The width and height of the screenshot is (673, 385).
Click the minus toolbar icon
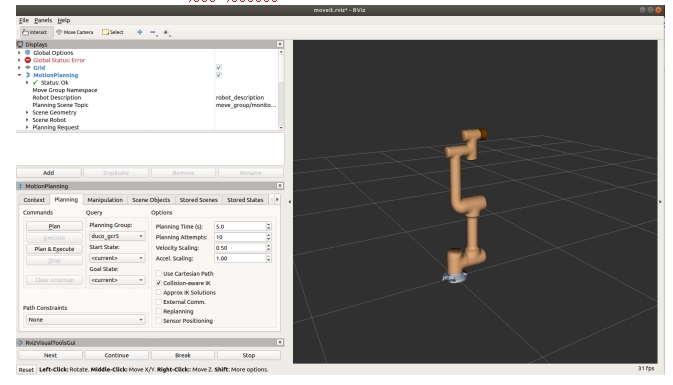pyautogui.click(x=153, y=32)
